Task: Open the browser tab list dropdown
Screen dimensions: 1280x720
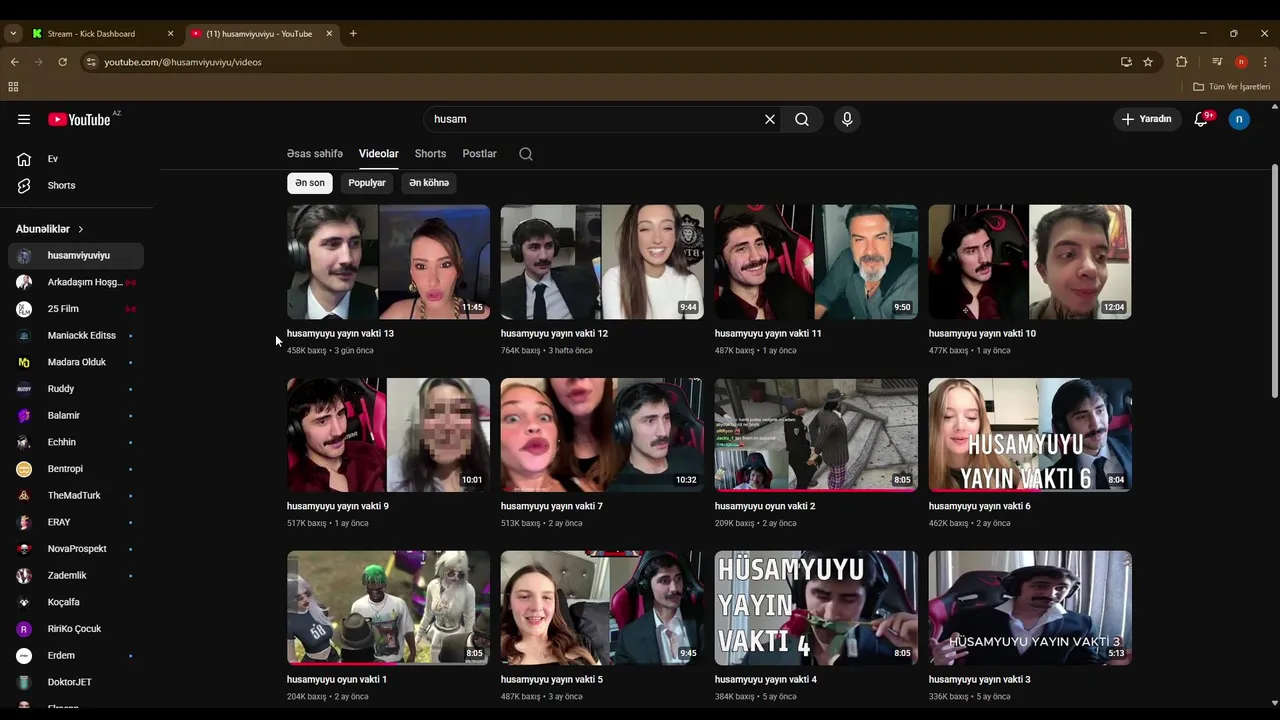Action: (13, 33)
